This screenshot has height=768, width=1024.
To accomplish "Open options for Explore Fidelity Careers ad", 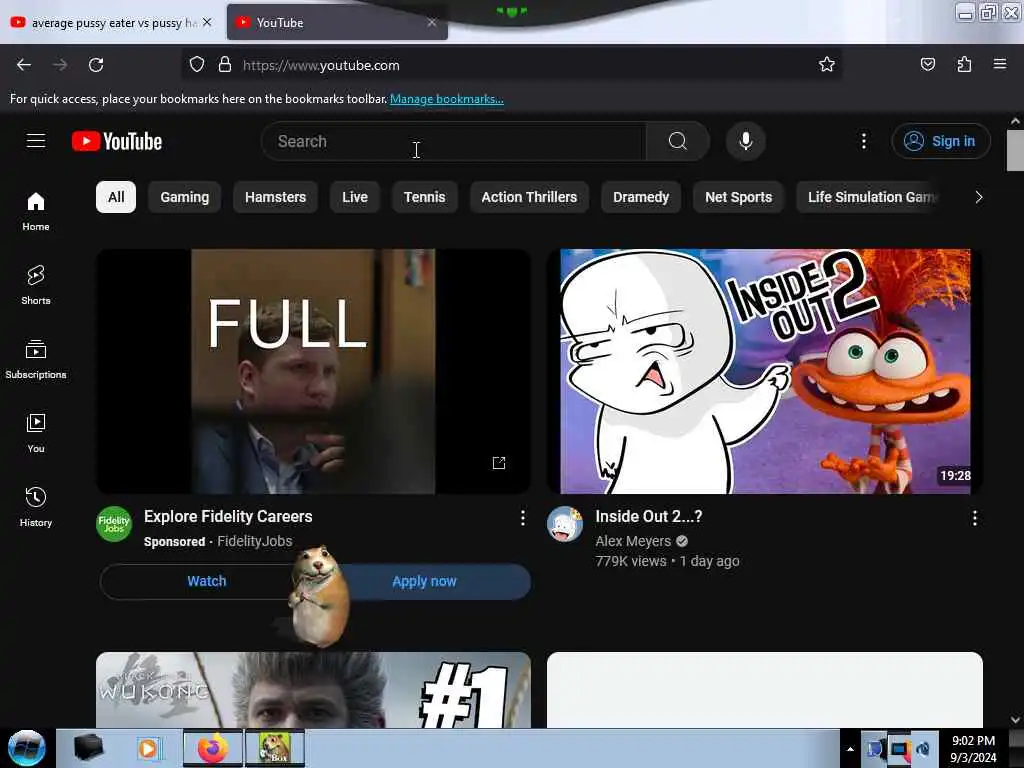I will (x=522, y=518).
